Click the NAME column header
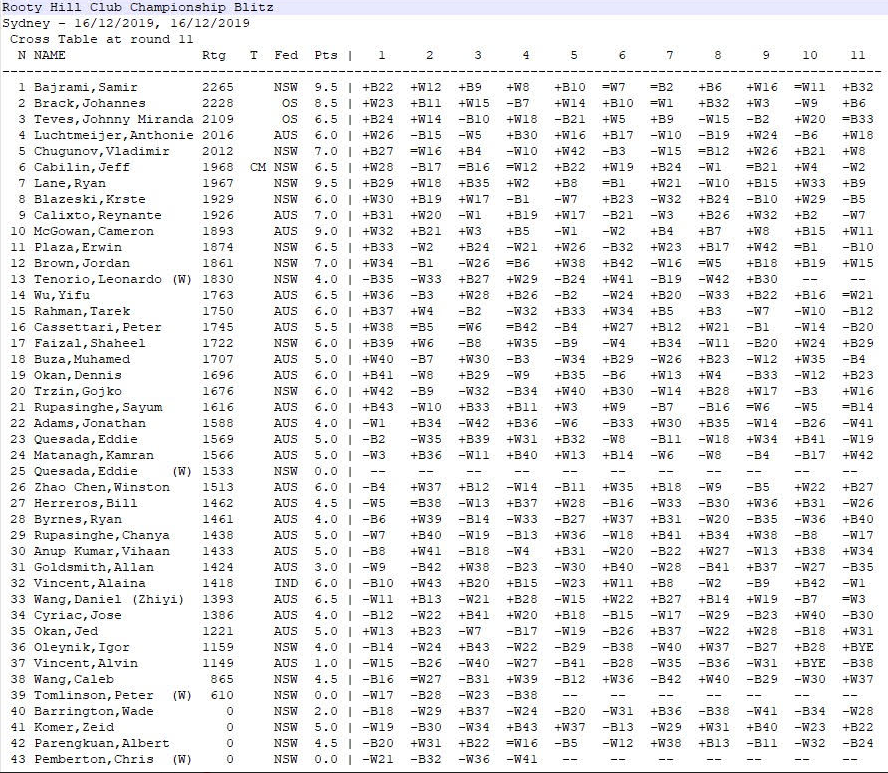This screenshot has height=773, width=888. pos(50,56)
